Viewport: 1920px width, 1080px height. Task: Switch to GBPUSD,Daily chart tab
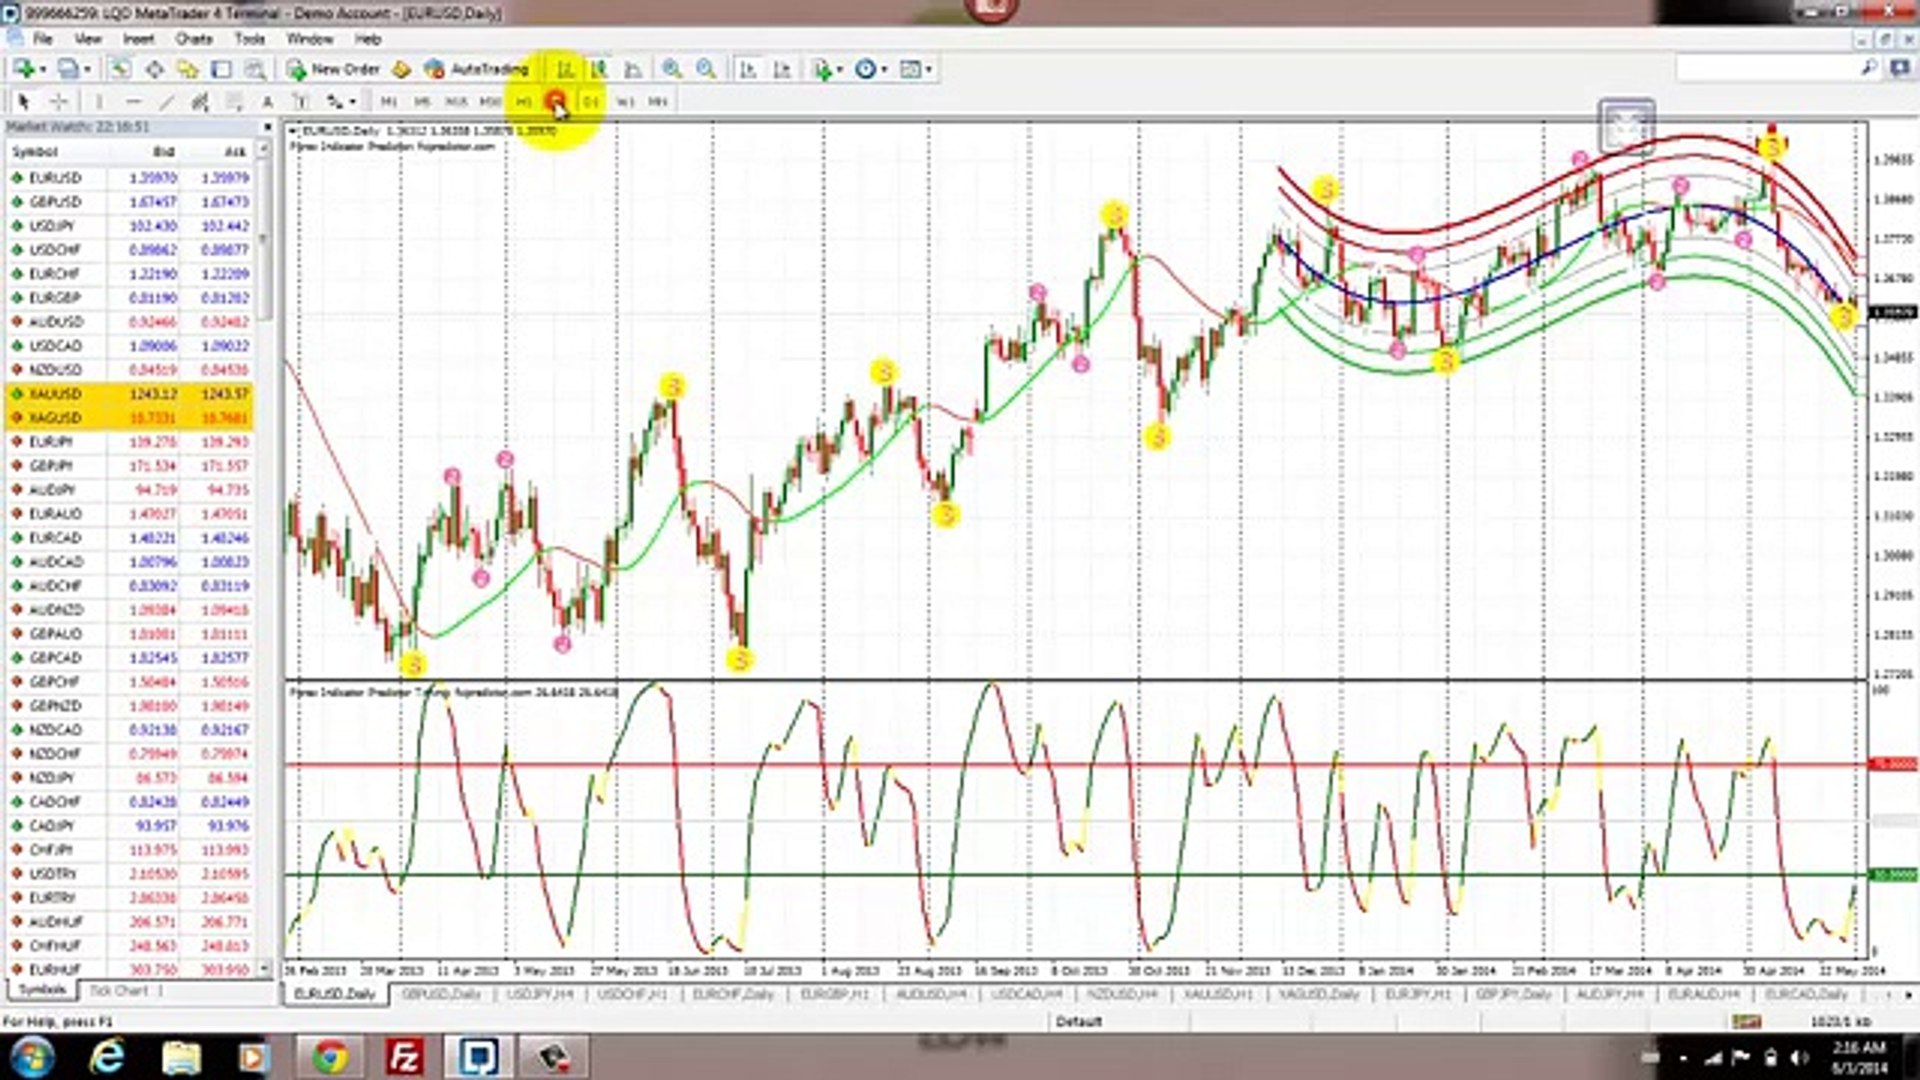point(440,994)
